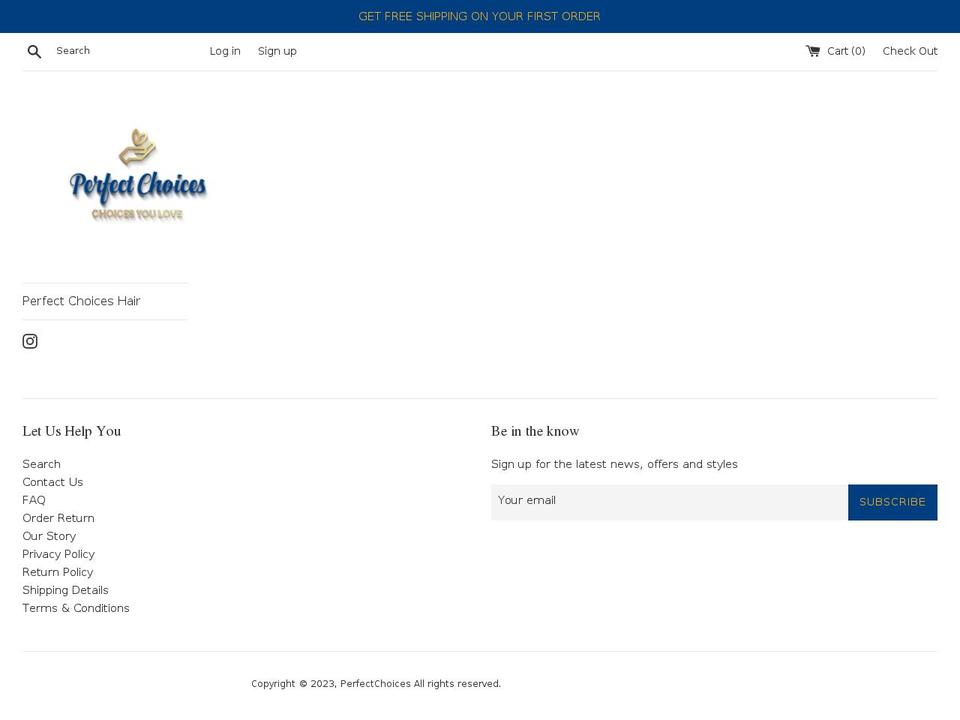
Task: Open Order Return link
Action: coord(58,518)
